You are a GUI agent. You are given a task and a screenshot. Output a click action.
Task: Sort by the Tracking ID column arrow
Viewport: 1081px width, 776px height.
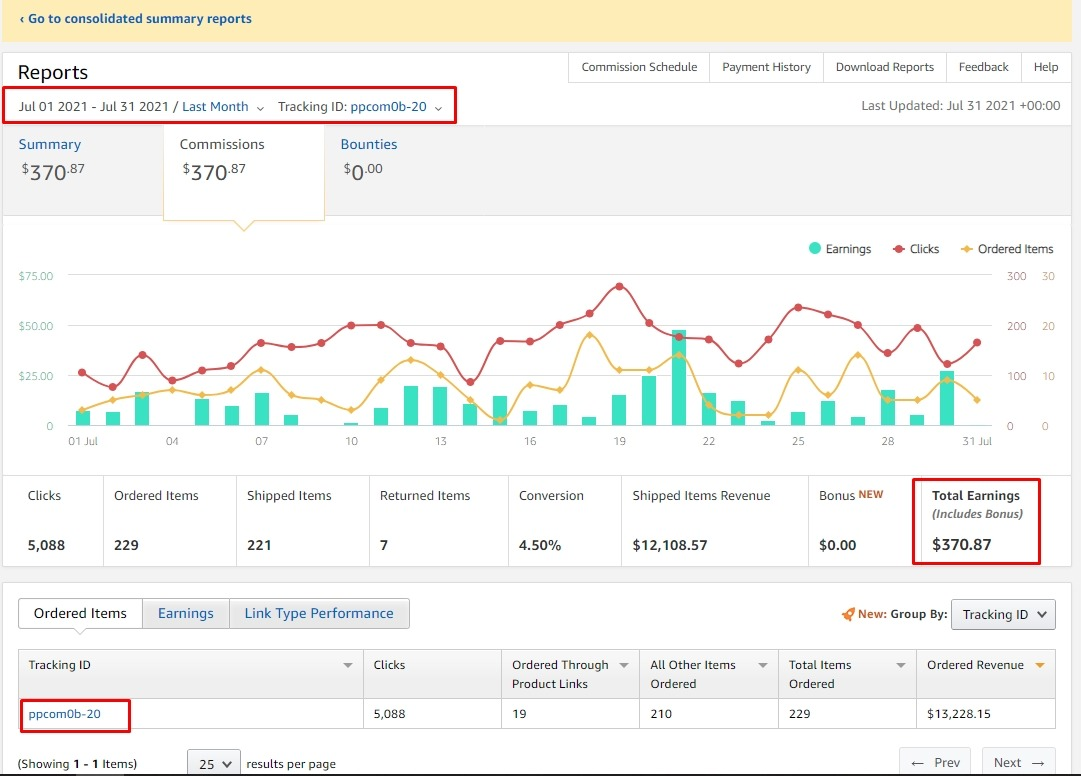click(x=348, y=665)
